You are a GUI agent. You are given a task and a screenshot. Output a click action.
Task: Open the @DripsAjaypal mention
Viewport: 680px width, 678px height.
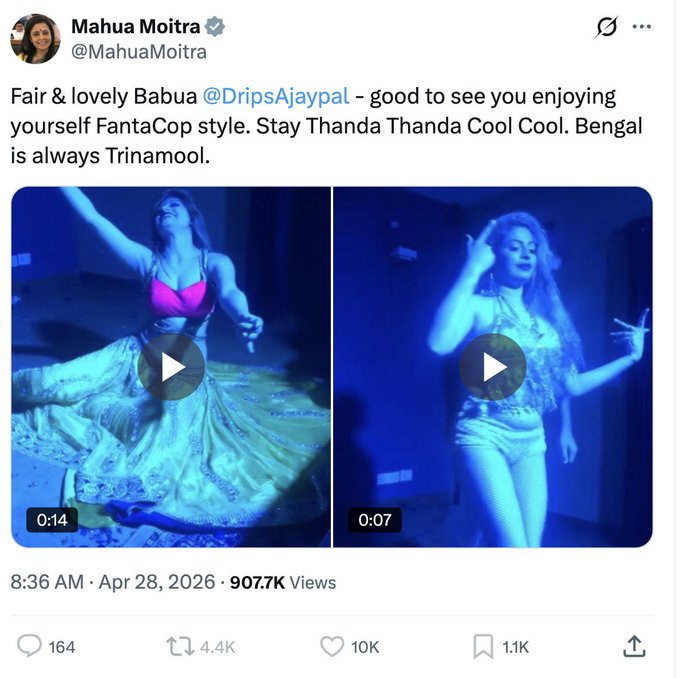coord(276,97)
